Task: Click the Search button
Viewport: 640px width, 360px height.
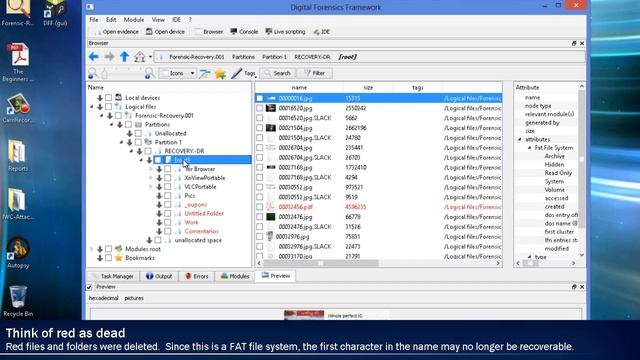Action: (x=278, y=73)
